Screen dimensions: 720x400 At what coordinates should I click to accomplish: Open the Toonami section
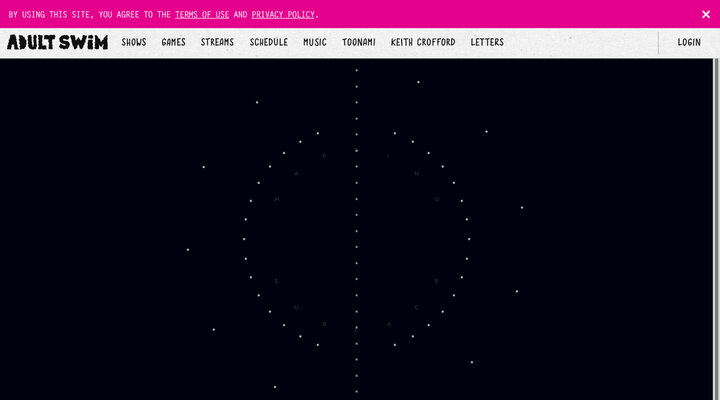[359, 42]
